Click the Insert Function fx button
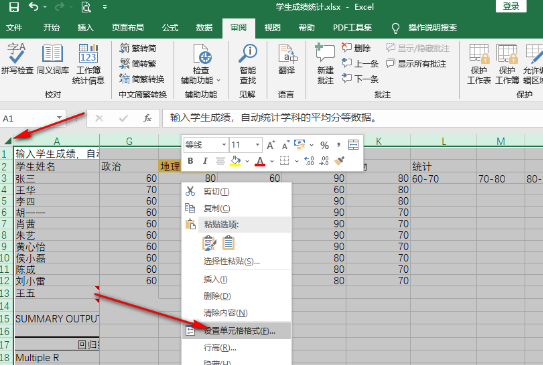Viewport: 543px width, 365px height. click(x=148, y=118)
